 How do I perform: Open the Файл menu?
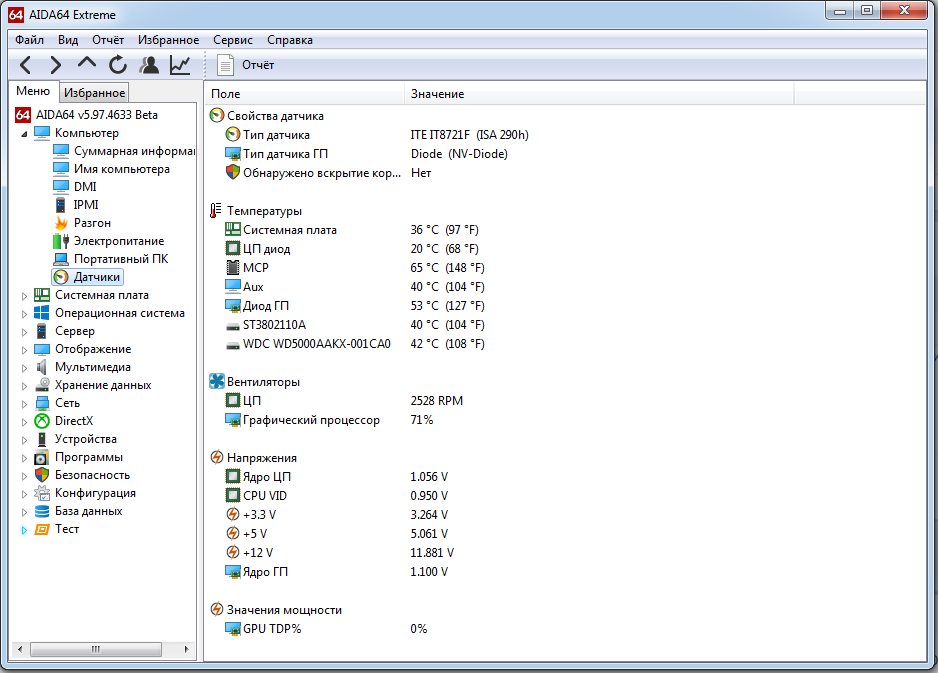pos(30,40)
